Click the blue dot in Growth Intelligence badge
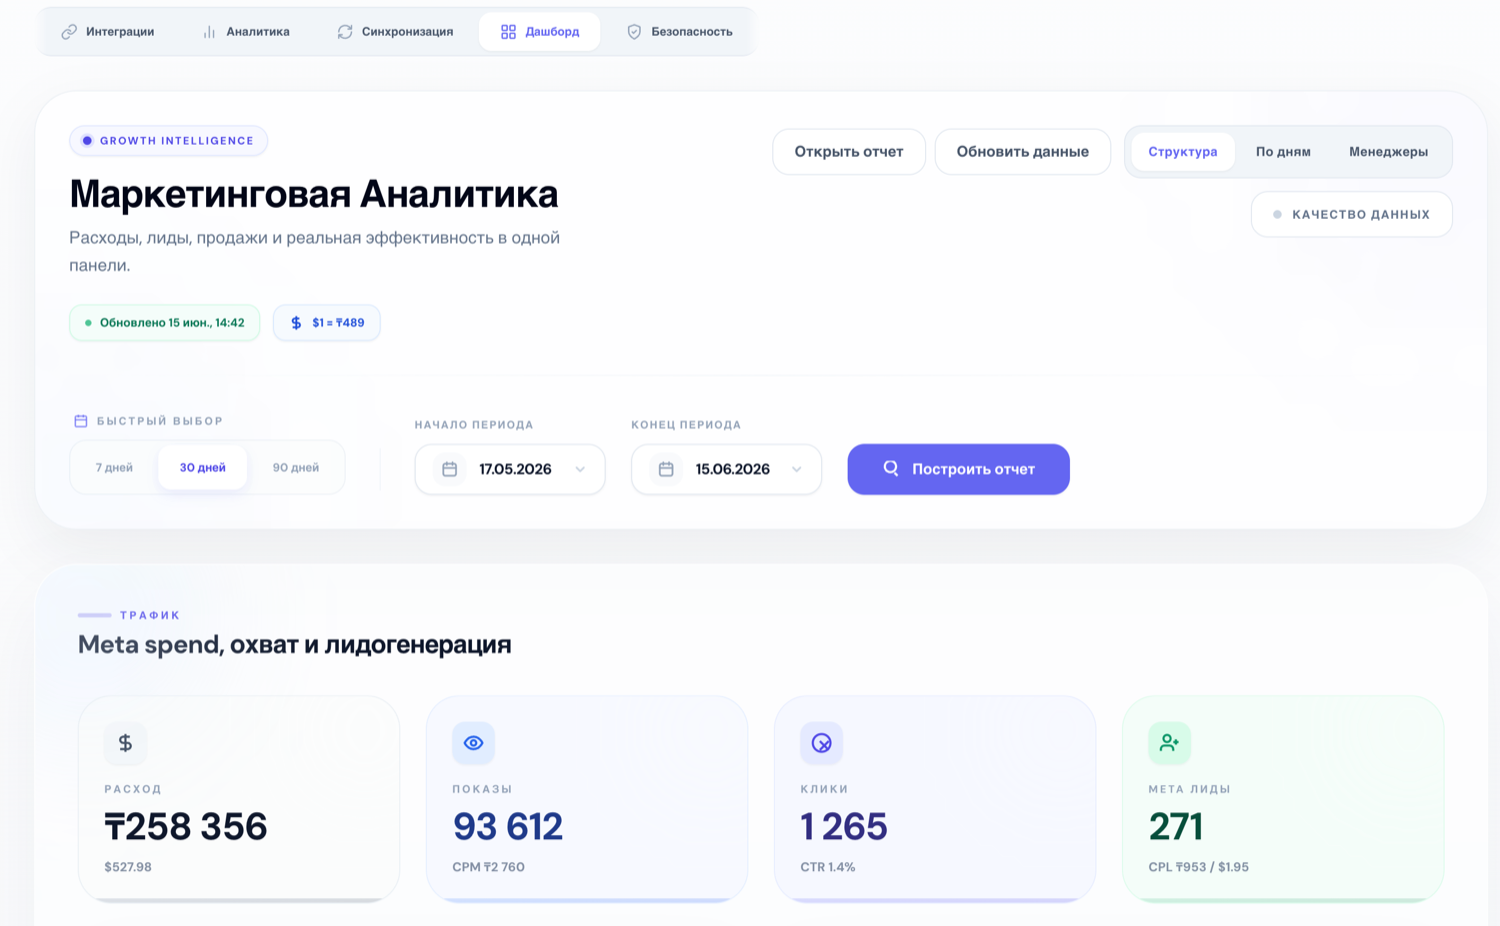The height and width of the screenshot is (926, 1500). (87, 141)
